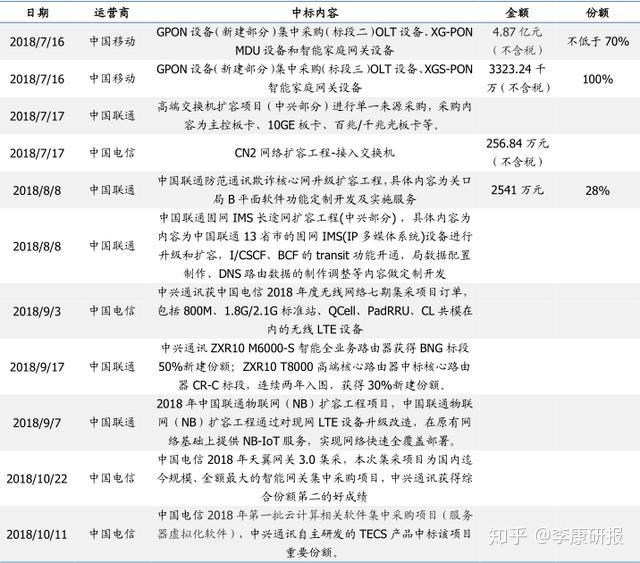Viewport: 640px width, 563px height.
Task: Click the 固网 IMS 长途网扩容工程 description
Action: (x=315, y=246)
